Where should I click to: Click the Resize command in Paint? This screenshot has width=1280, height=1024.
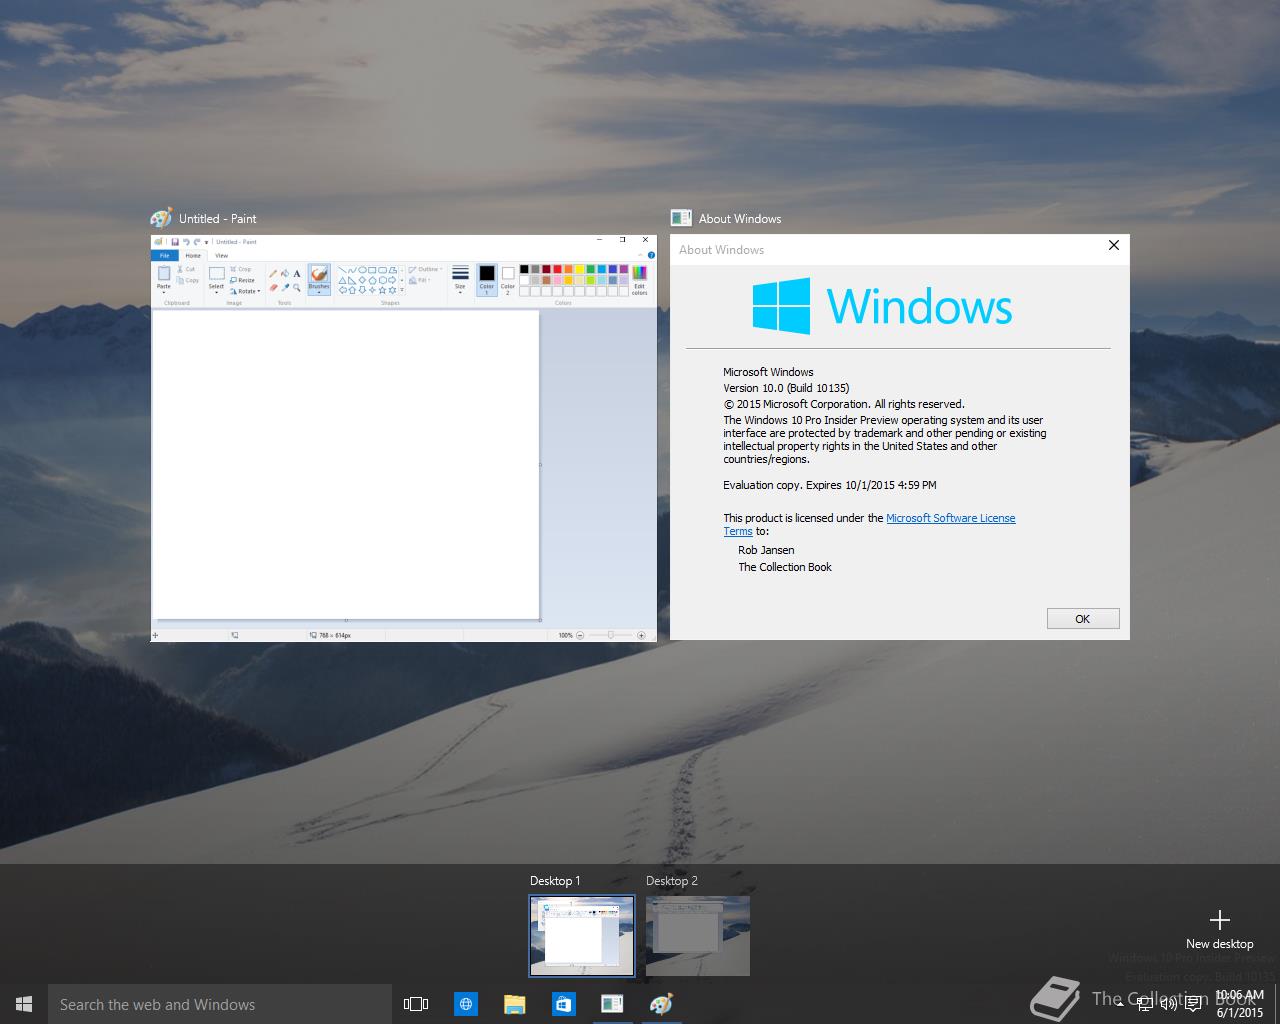click(x=242, y=280)
